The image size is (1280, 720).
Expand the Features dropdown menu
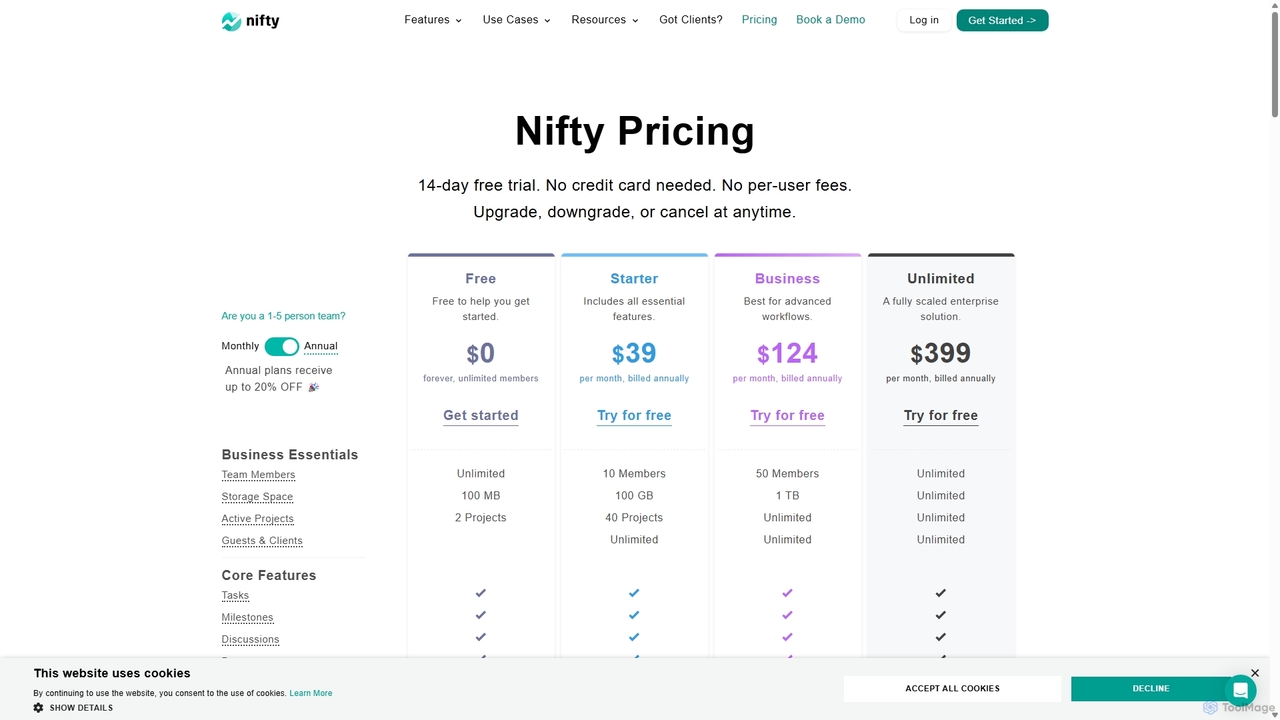pos(433,20)
